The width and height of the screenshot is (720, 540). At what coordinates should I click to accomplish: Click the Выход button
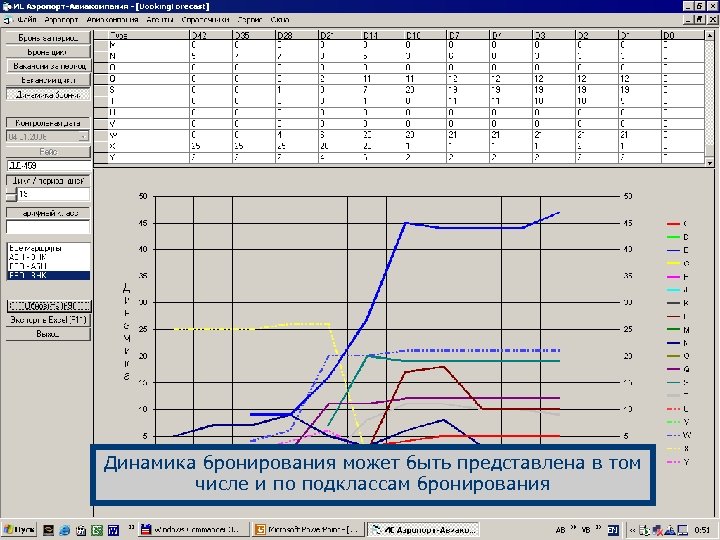(x=48, y=334)
